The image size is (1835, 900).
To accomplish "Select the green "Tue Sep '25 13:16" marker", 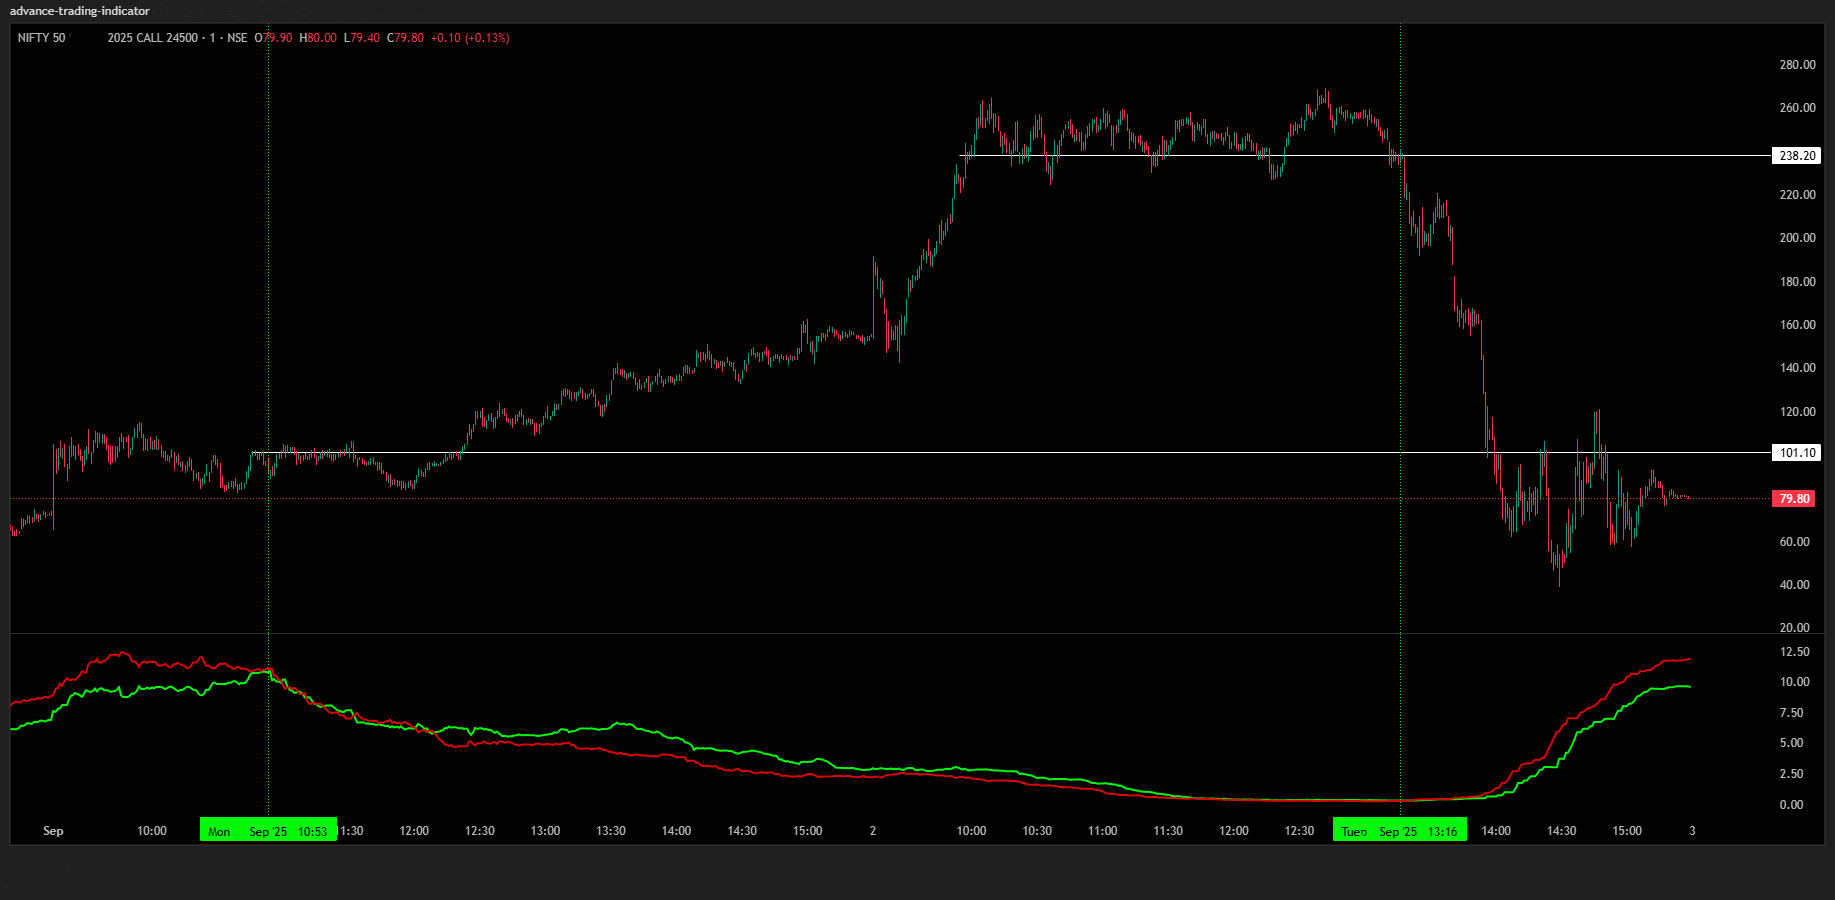I will point(1399,830).
